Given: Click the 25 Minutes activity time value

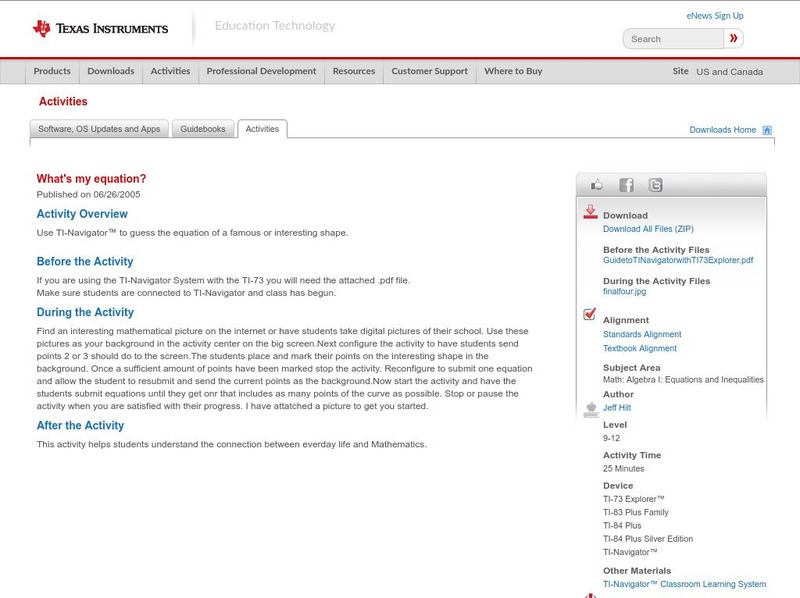Looking at the screenshot, I should [623, 469].
